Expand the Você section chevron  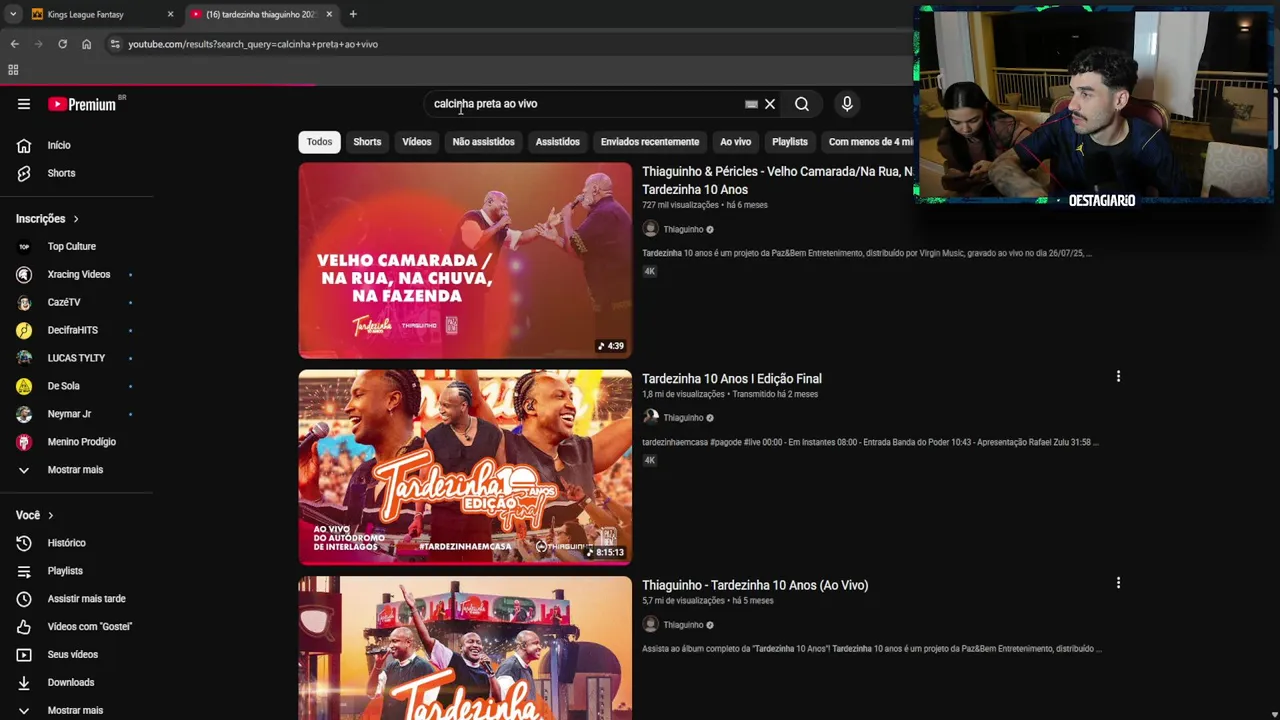(50, 515)
